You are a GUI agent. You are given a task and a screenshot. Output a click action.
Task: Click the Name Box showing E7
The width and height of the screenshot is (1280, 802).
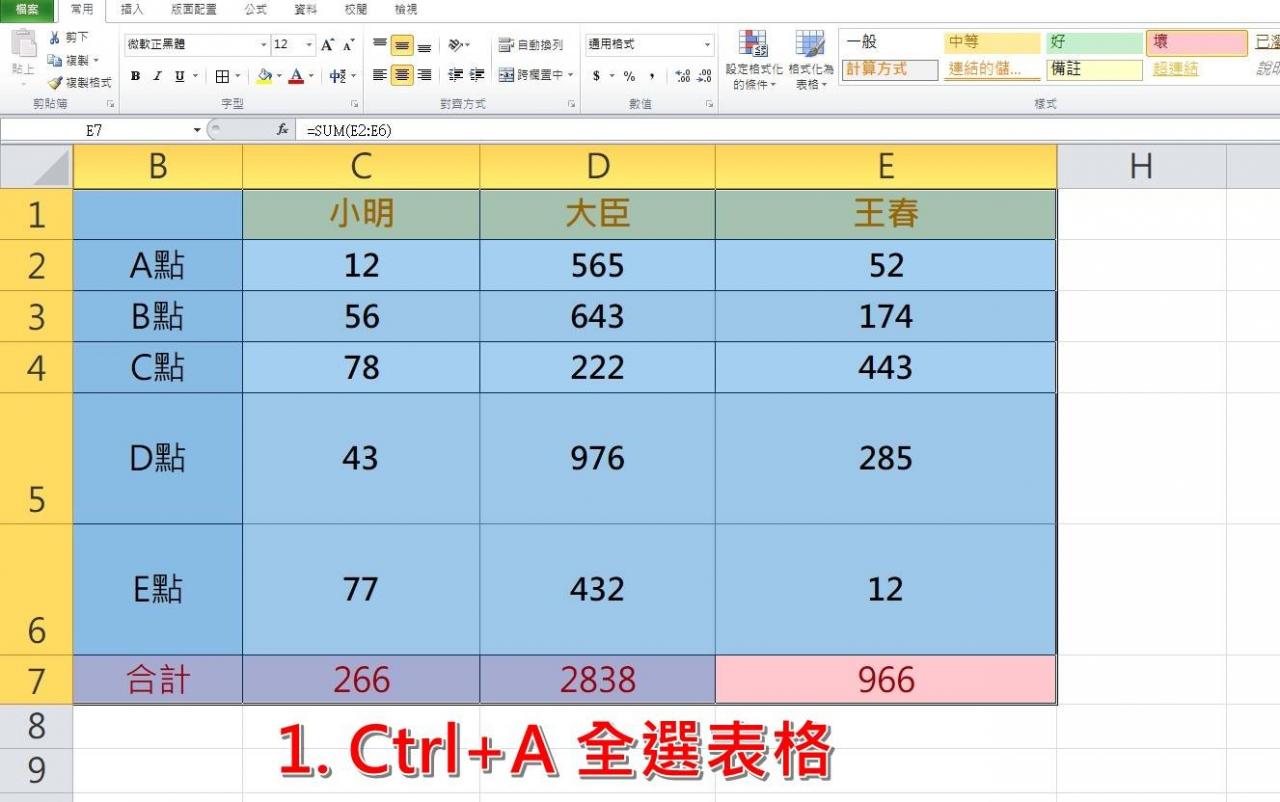(95, 130)
